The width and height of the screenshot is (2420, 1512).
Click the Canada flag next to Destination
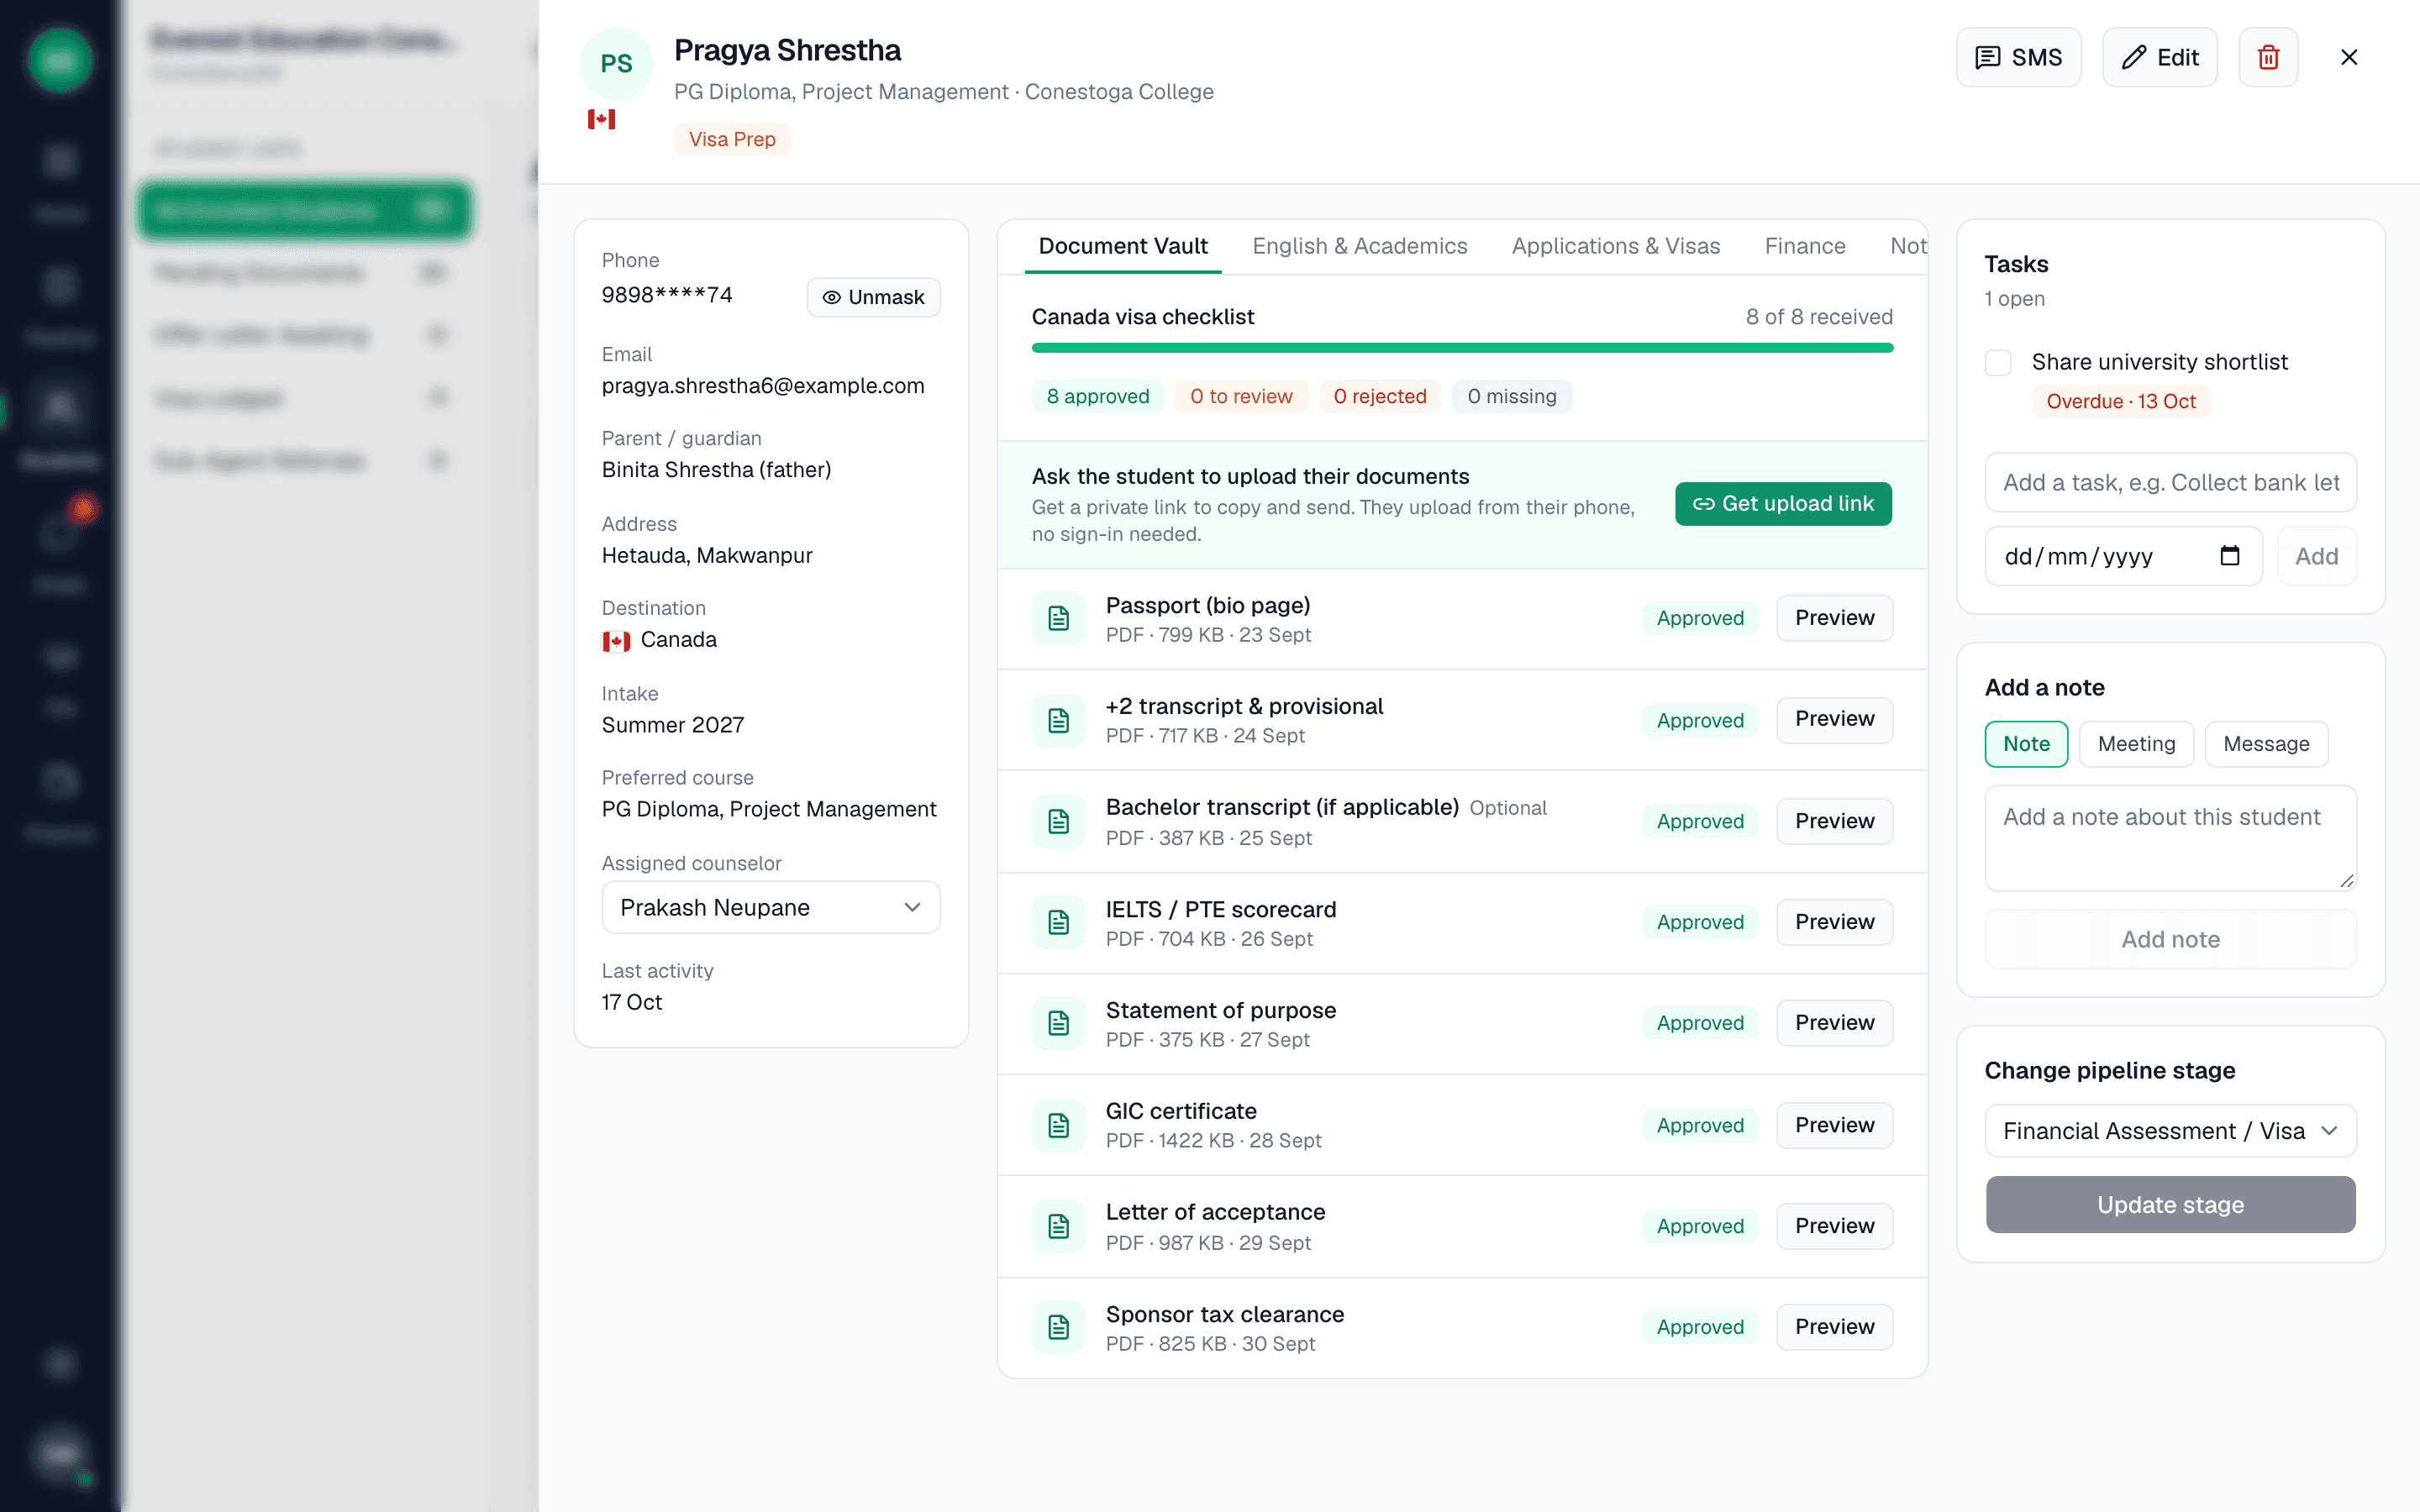coord(616,641)
